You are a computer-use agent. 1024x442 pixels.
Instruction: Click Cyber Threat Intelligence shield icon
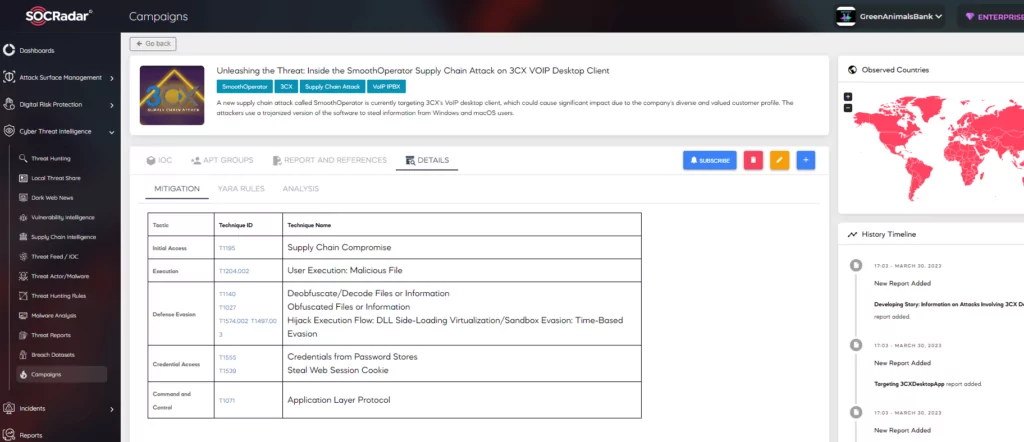pyautogui.click(x=9, y=131)
